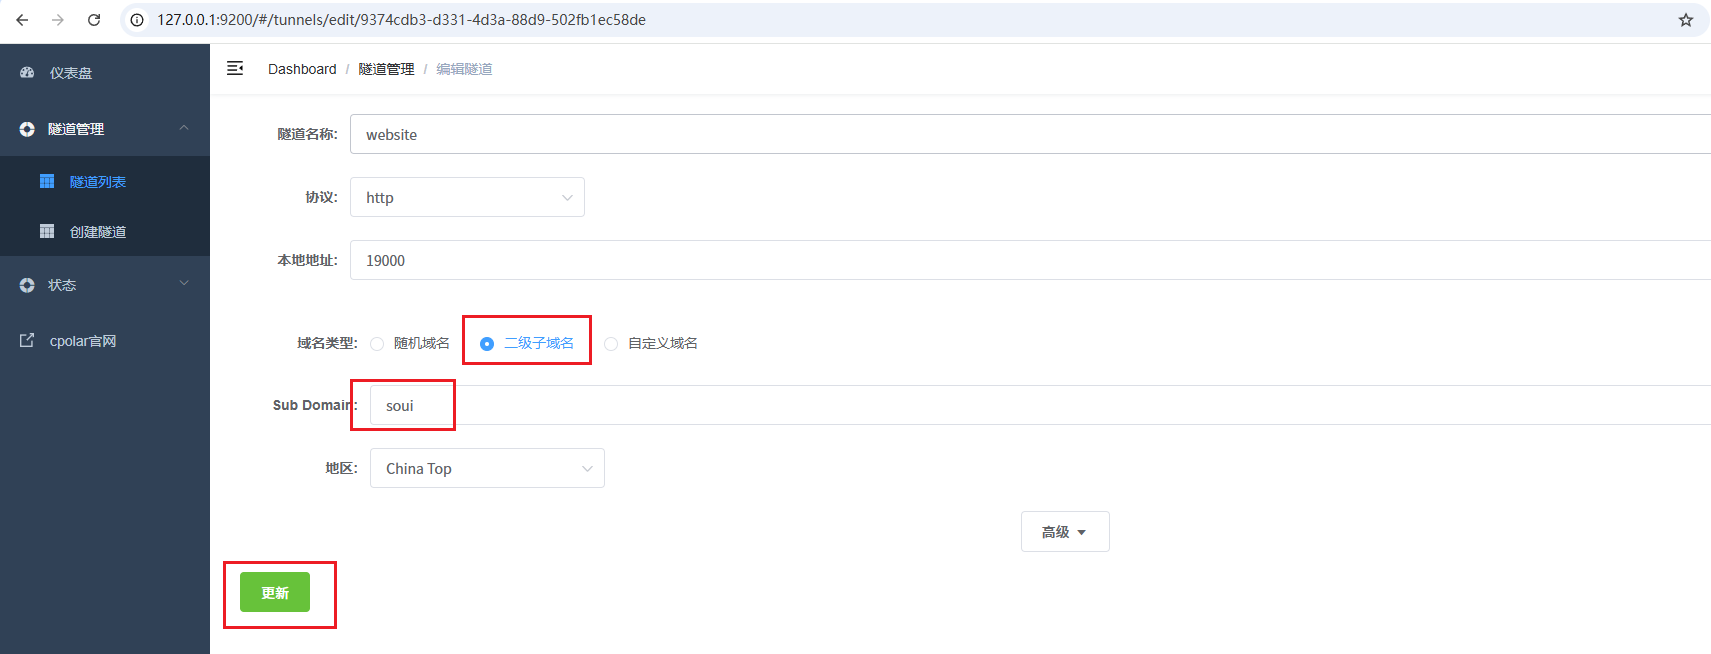
Task: Click the cpolar website external link icon
Action: [x=27, y=341]
